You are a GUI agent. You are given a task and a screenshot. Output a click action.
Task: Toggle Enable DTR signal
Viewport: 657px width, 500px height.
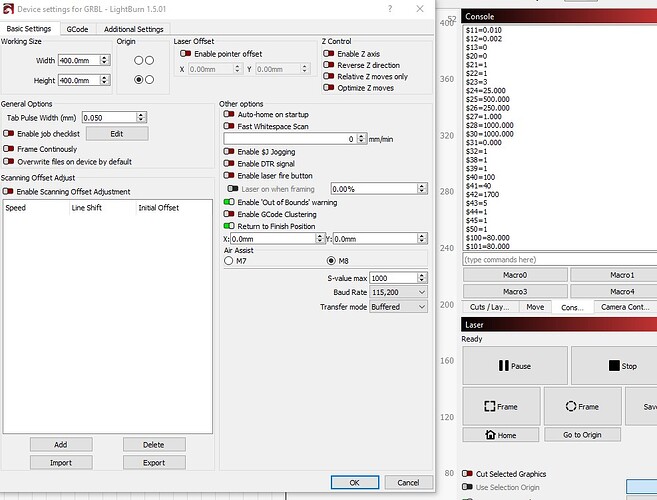click(x=229, y=163)
